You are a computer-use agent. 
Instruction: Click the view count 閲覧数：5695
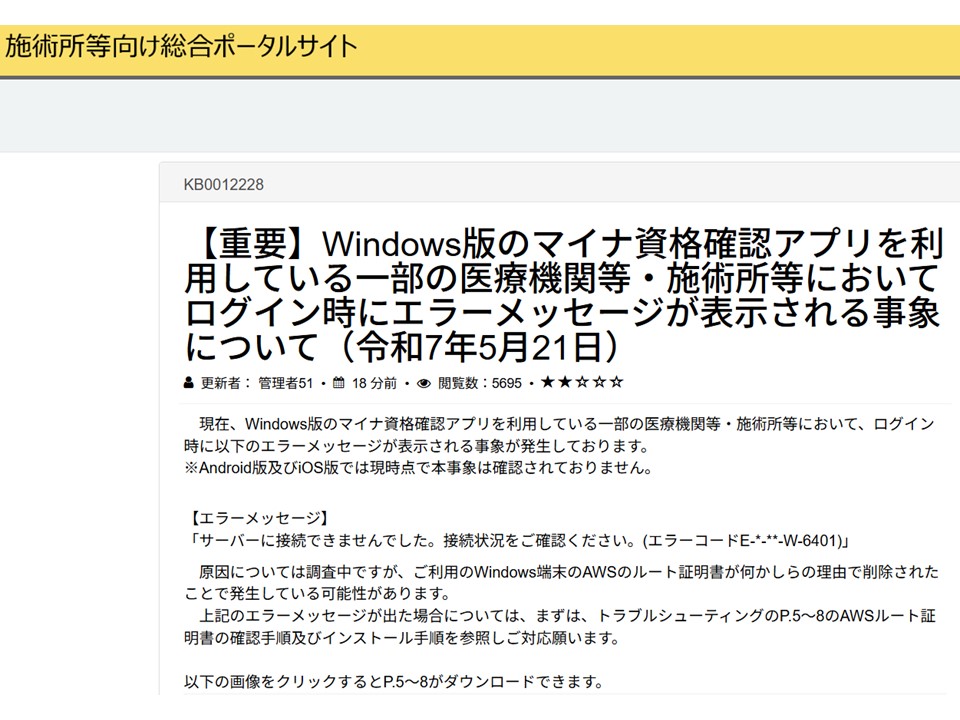(x=479, y=383)
